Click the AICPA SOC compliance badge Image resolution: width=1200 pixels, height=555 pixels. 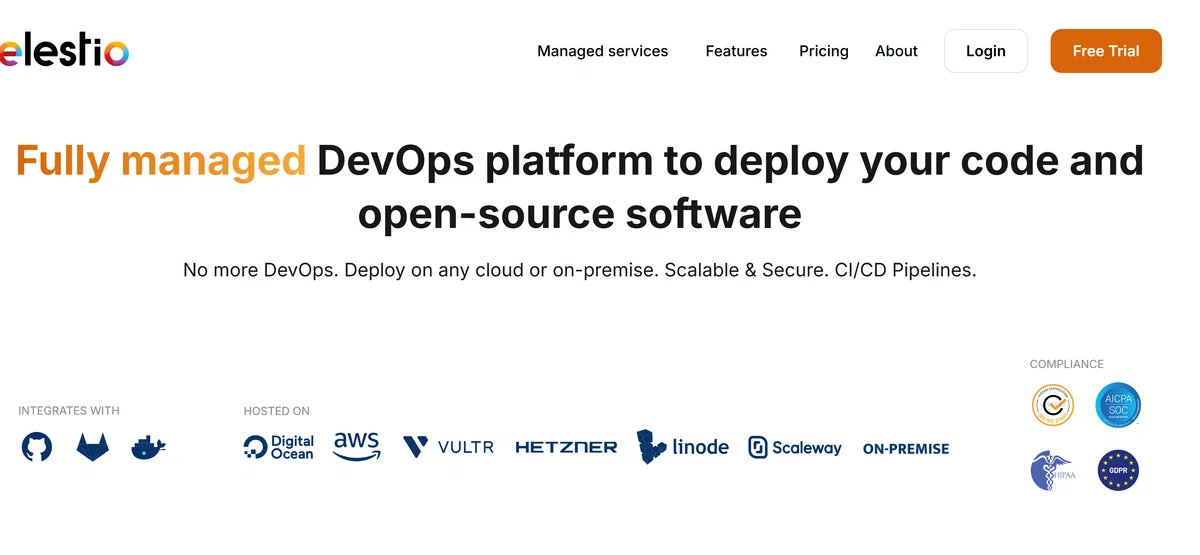click(1118, 405)
